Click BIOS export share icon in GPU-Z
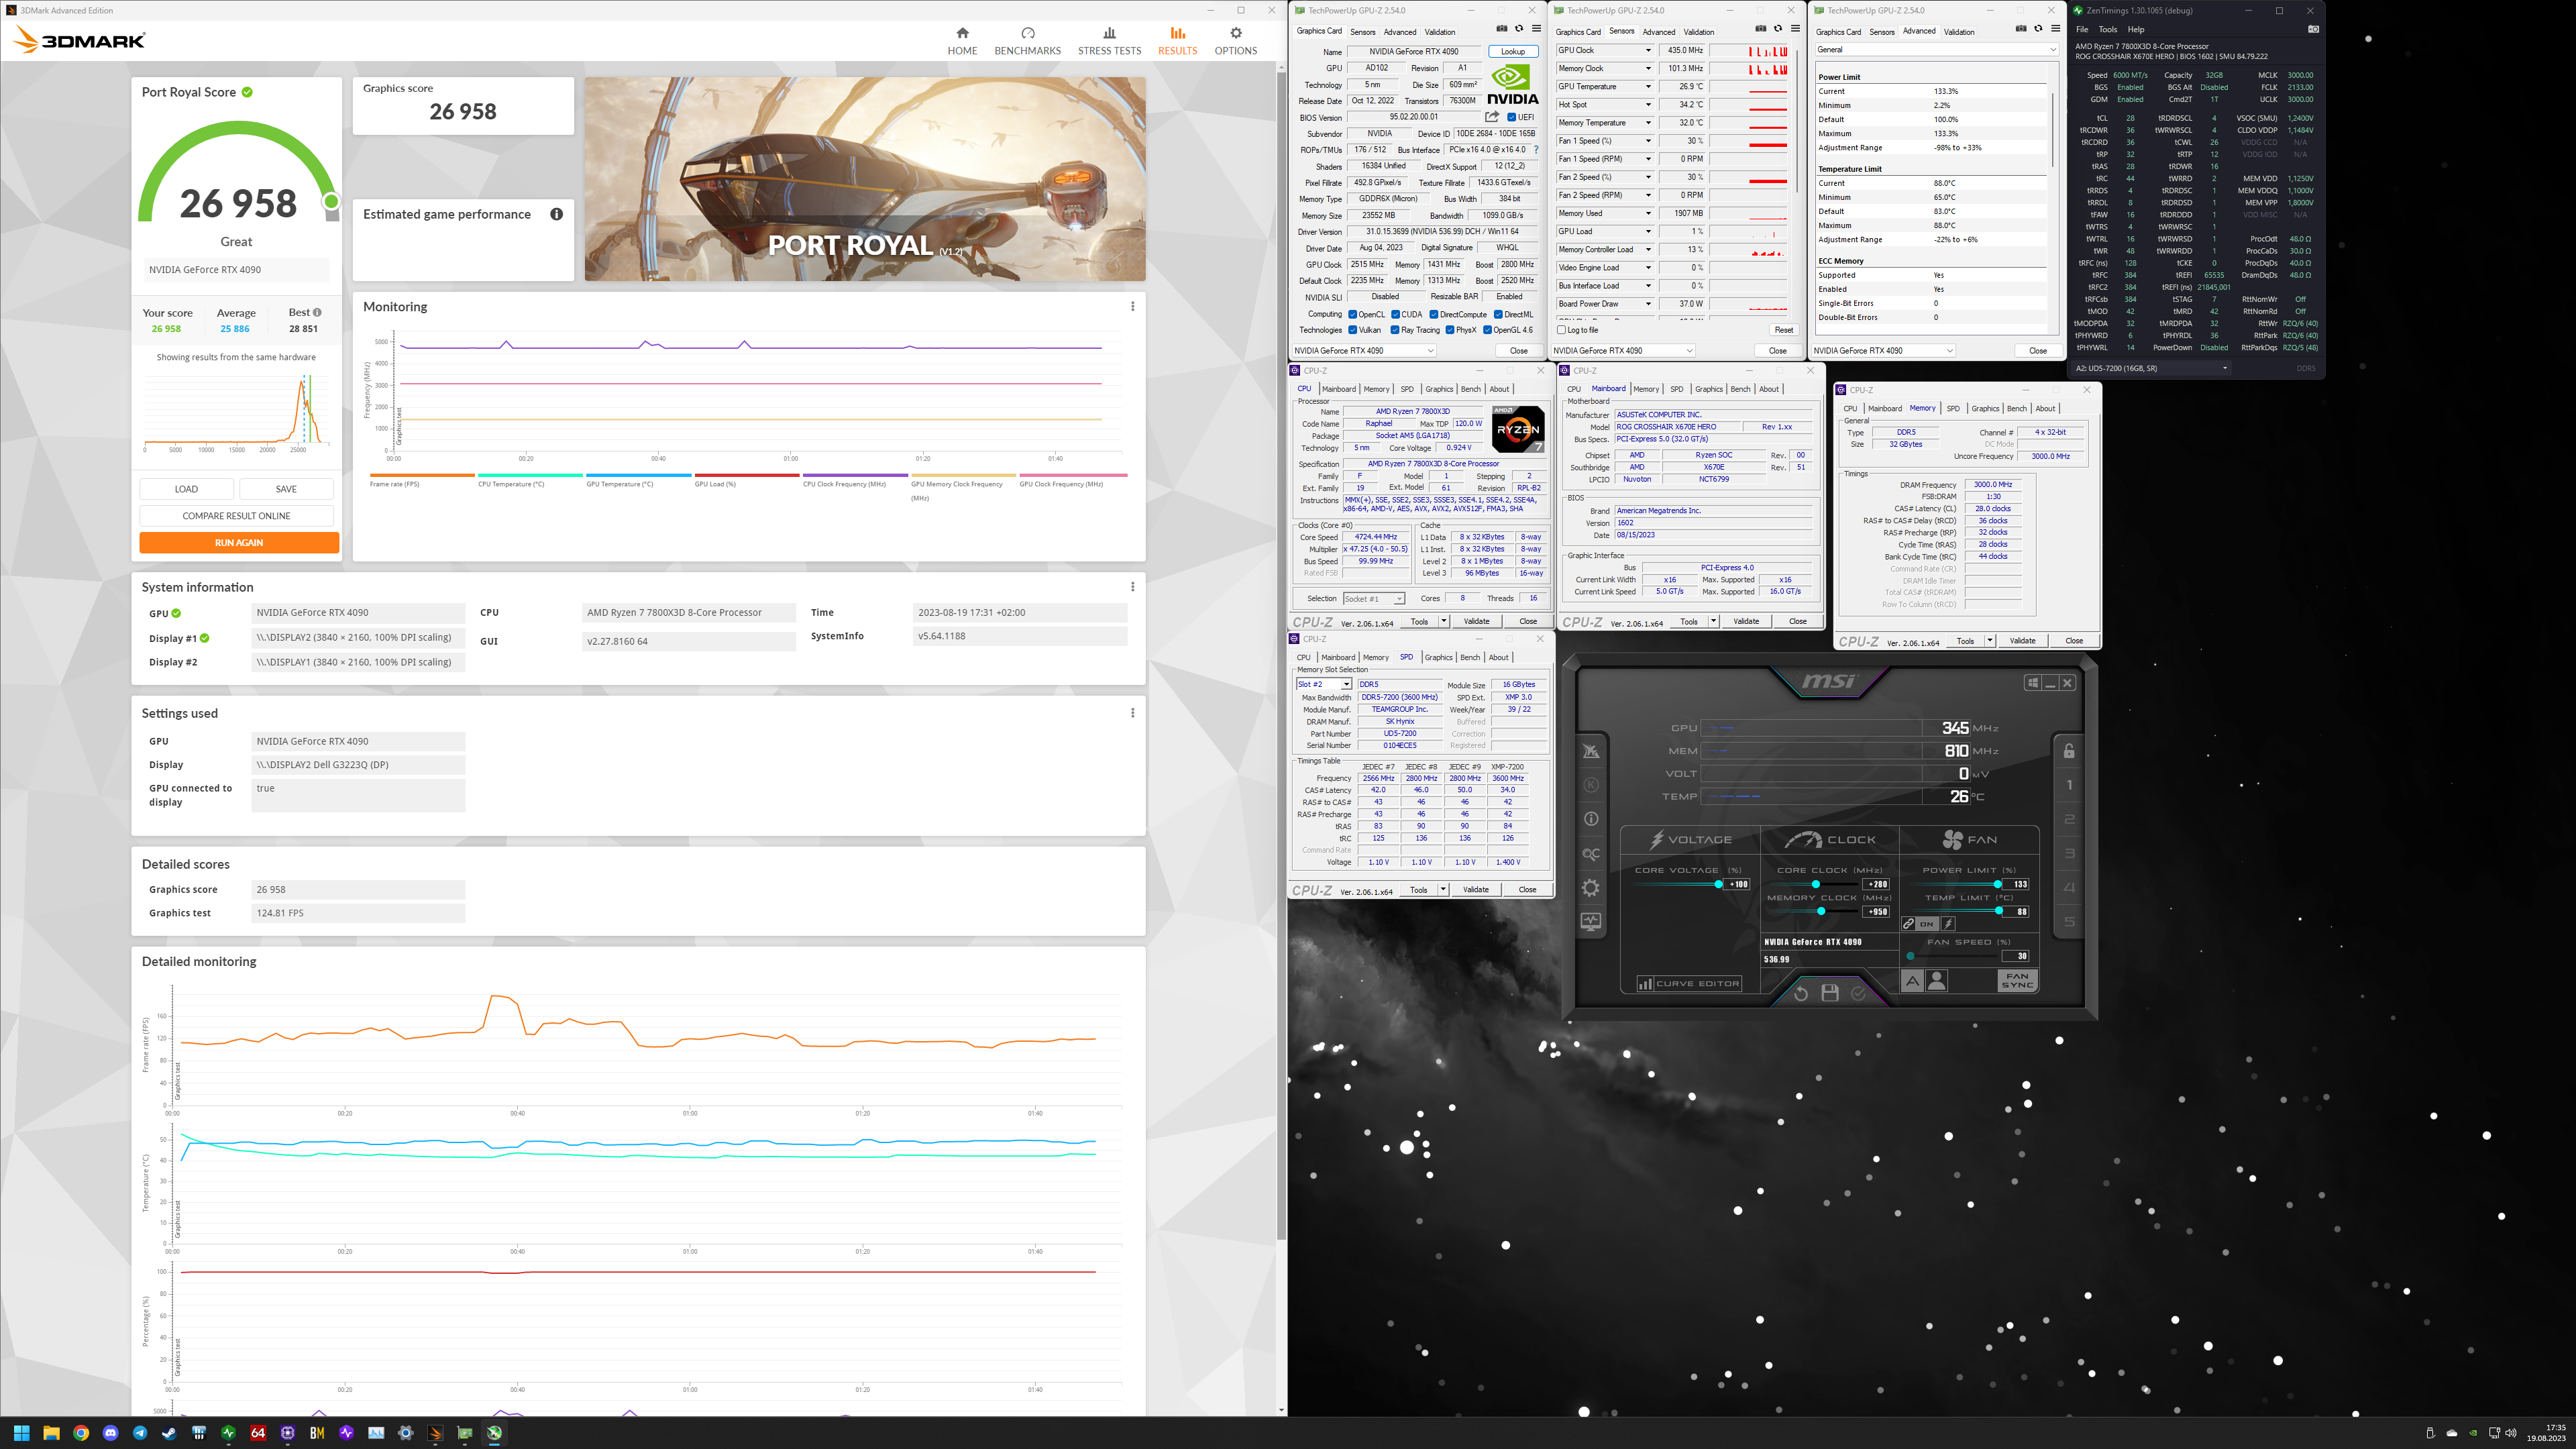The image size is (2576, 1449). pos(1492,117)
